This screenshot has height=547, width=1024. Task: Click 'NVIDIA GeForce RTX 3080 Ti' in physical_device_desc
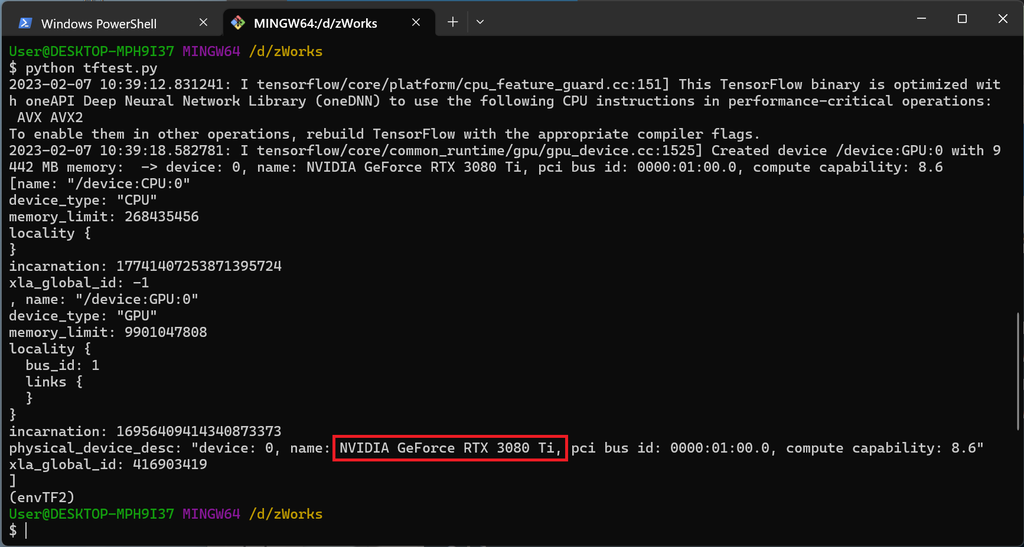447,448
